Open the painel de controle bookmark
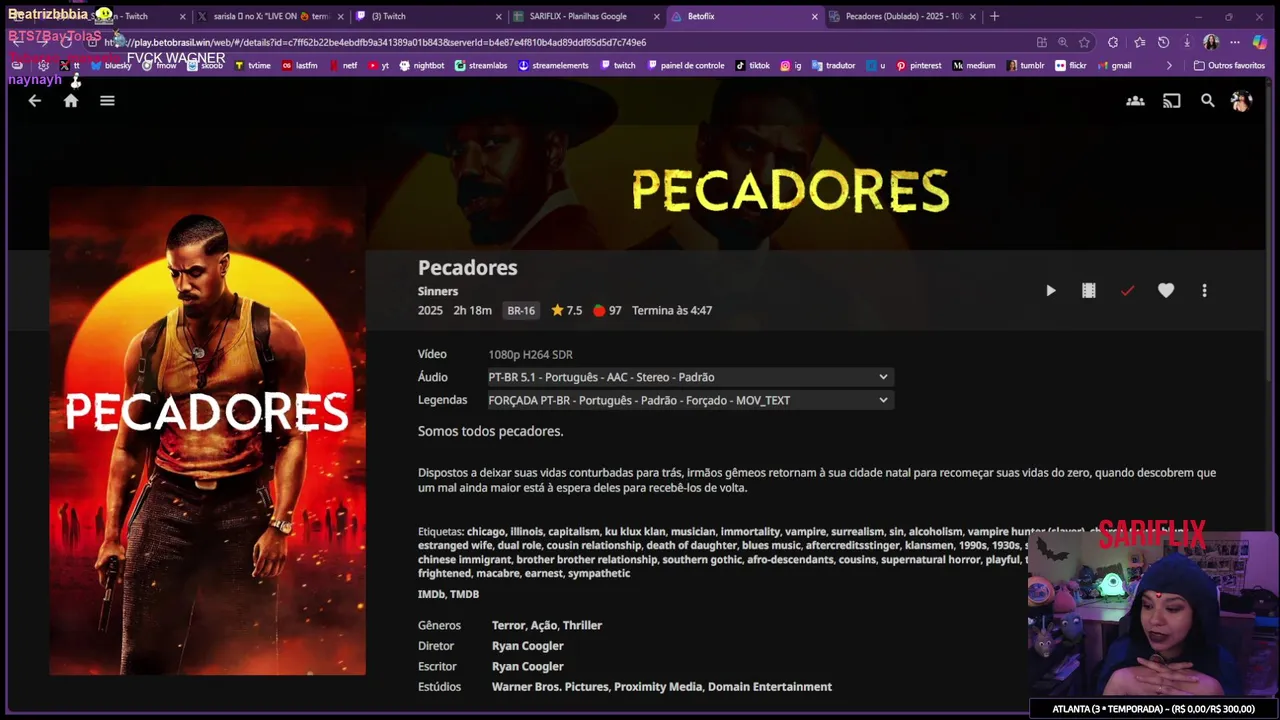This screenshot has height=720, width=1280. [686, 66]
